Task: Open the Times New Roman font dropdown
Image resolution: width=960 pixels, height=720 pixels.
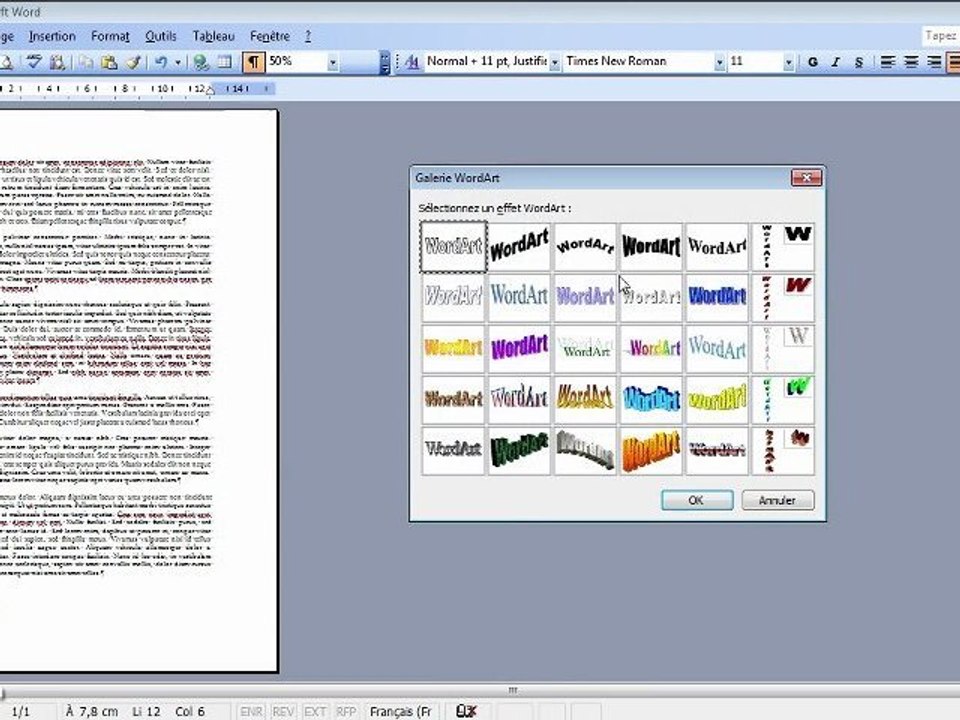Action: coord(719,62)
